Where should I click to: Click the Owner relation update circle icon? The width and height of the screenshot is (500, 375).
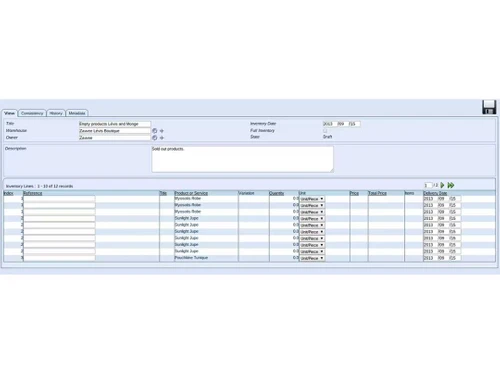(155, 138)
